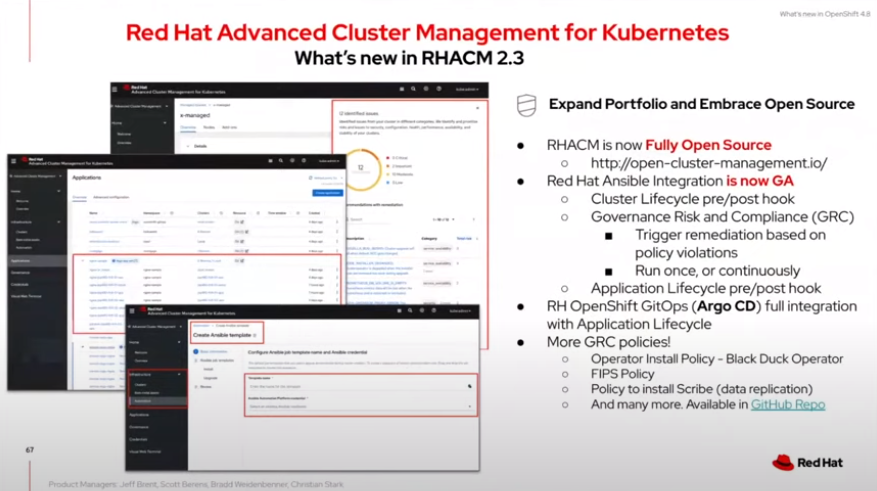Select Applications in the left sidebar
Image resolution: width=877 pixels, height=491 pixels.
point(21,261)
